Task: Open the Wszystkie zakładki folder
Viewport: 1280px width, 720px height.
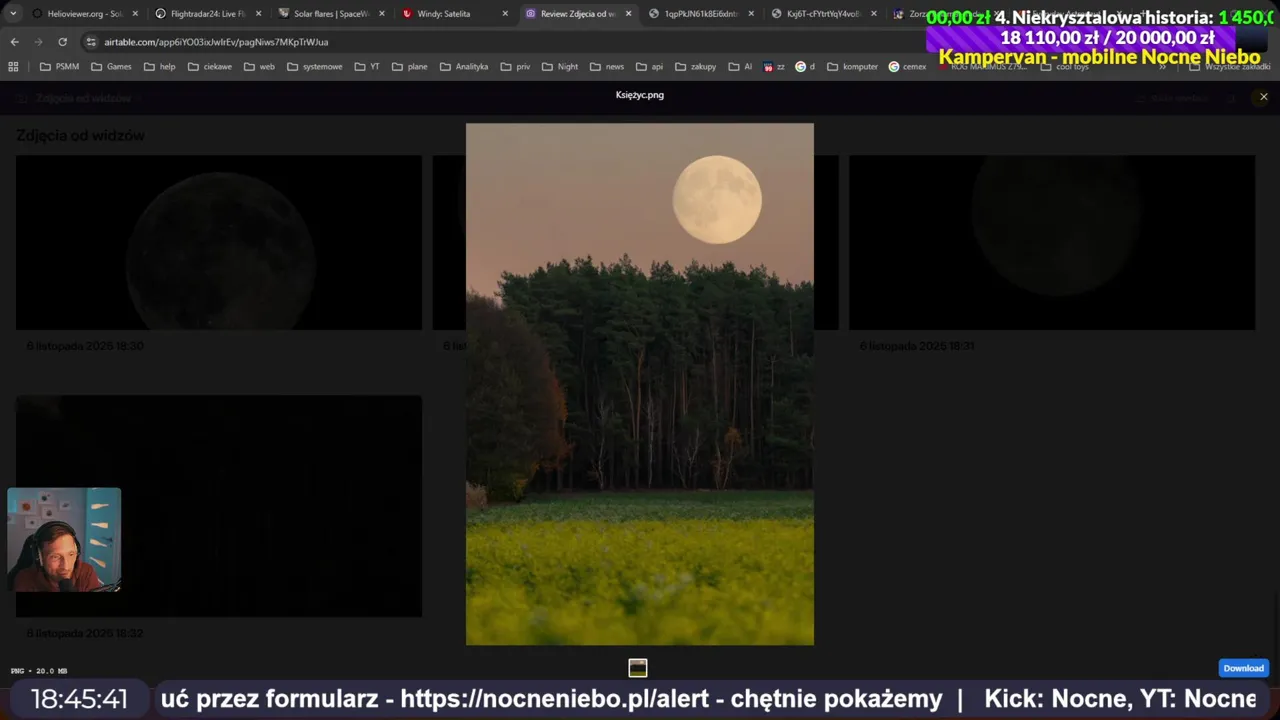Action: click(1229, 67)
